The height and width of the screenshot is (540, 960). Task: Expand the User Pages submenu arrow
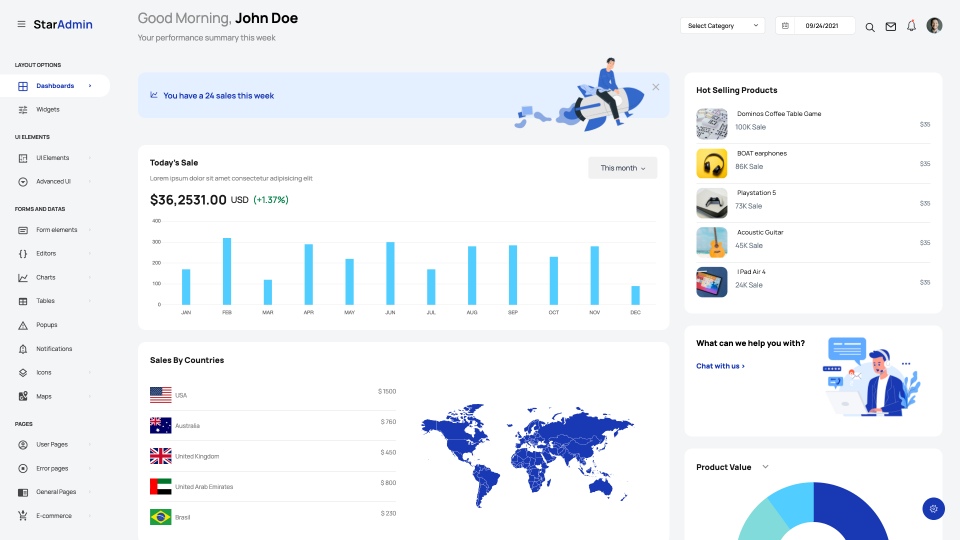(x=90, y=444)
